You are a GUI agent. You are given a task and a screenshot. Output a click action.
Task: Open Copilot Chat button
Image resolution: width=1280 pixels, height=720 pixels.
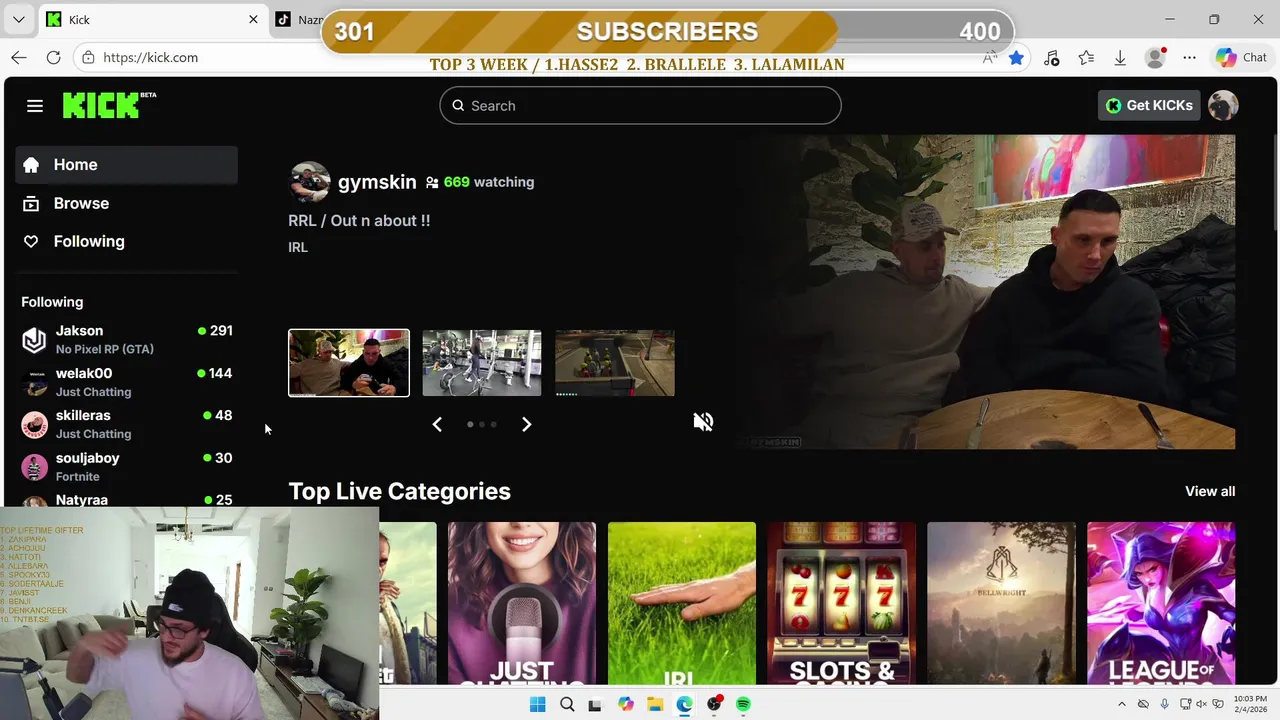[1241, 58]
